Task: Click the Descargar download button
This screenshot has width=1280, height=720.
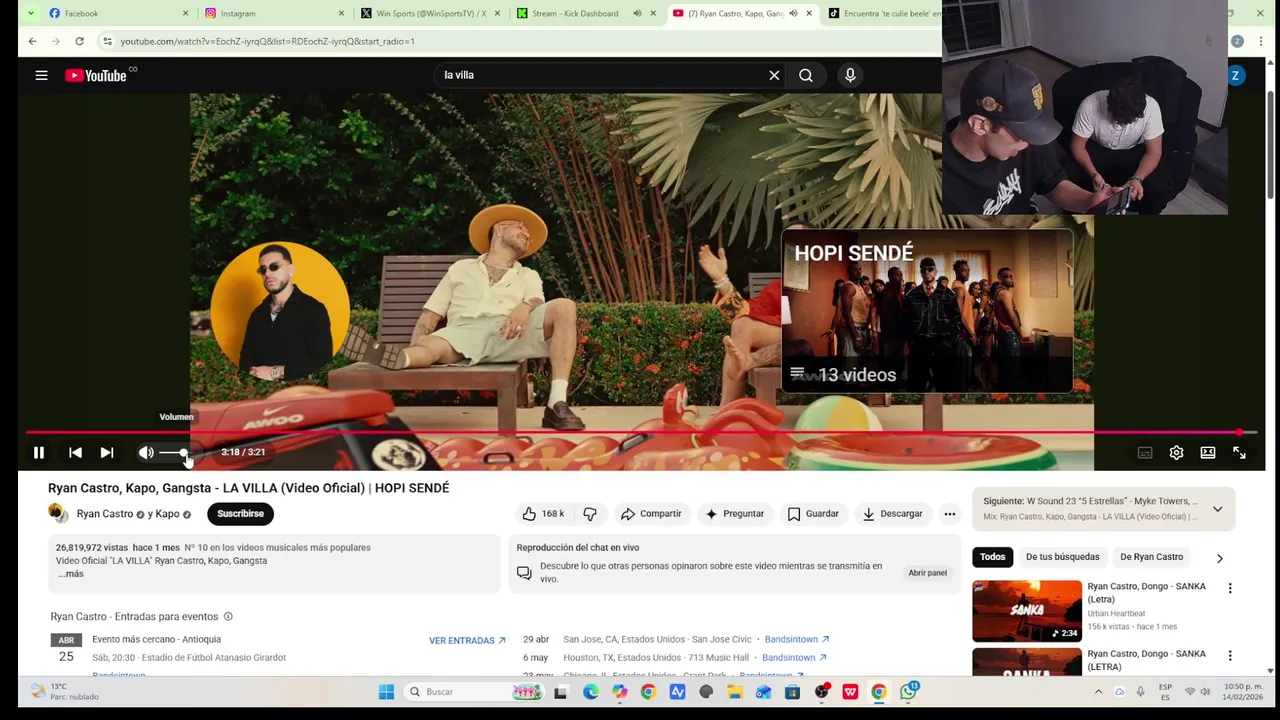Action: pyautogui.click(x=892, y=514)
